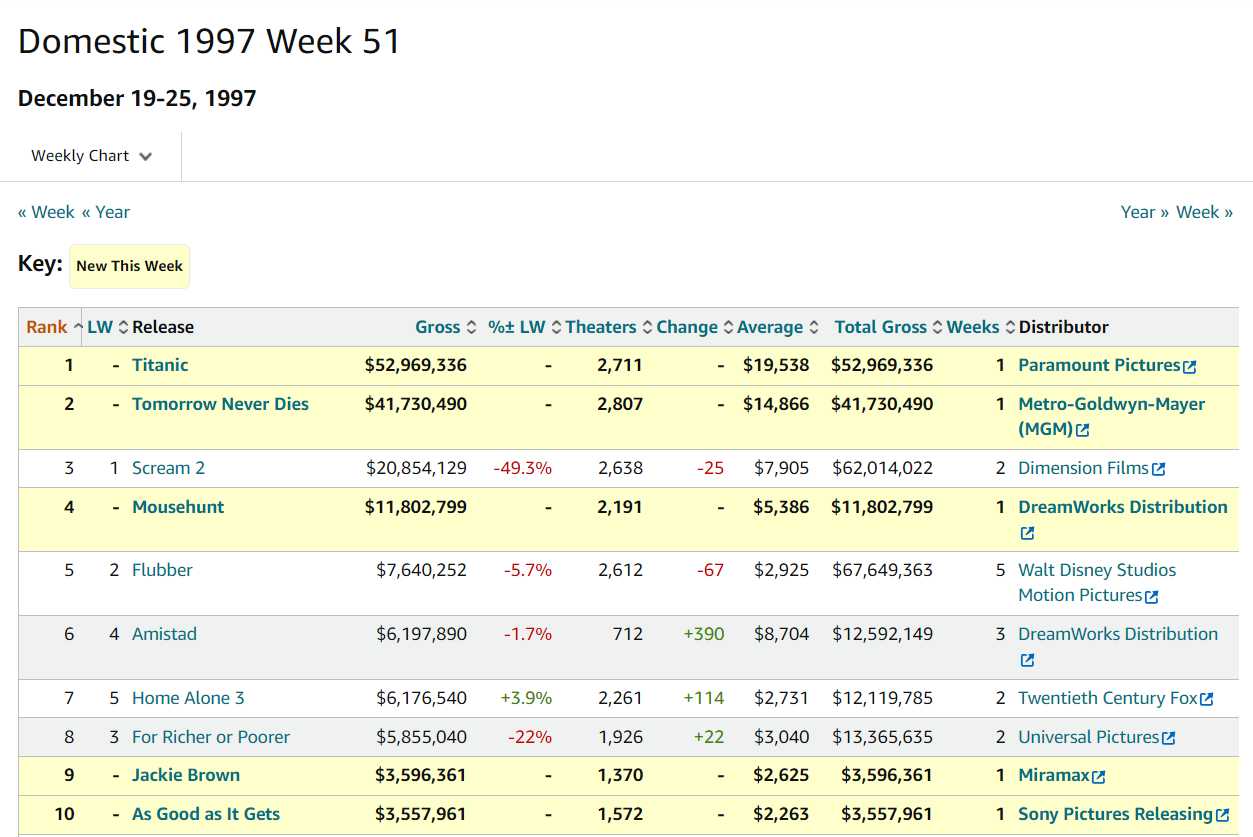
Task: Click Home Alone 3 gross $6,176,540
Action: [x=421, y=698]
